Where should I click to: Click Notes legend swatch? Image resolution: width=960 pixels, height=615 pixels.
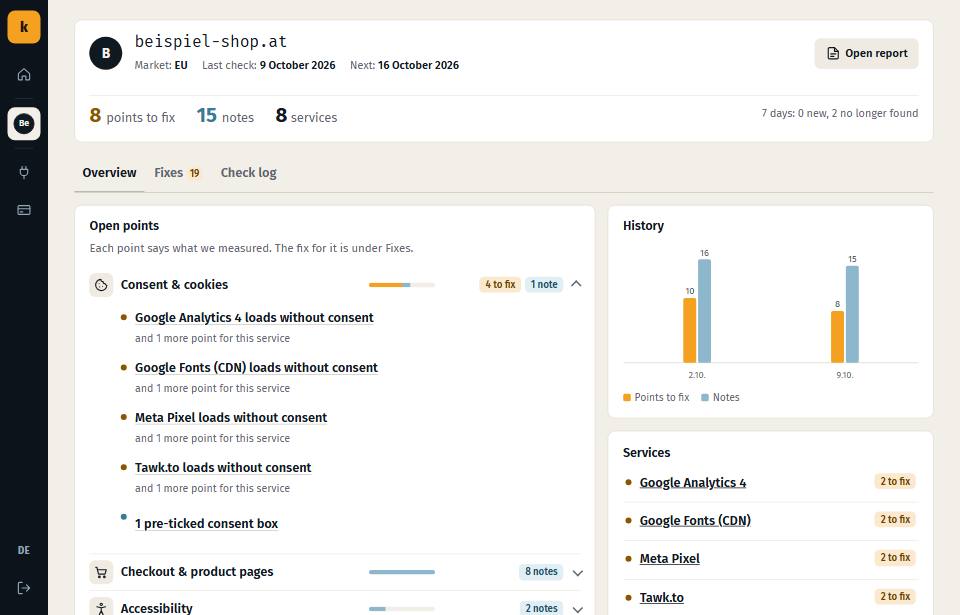tap(705, 398)
